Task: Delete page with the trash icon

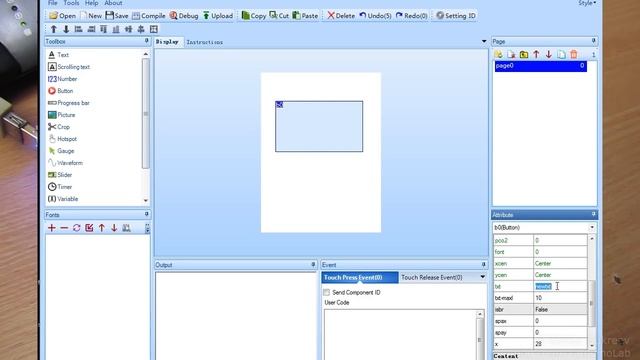Action: [x=574, y=54]
